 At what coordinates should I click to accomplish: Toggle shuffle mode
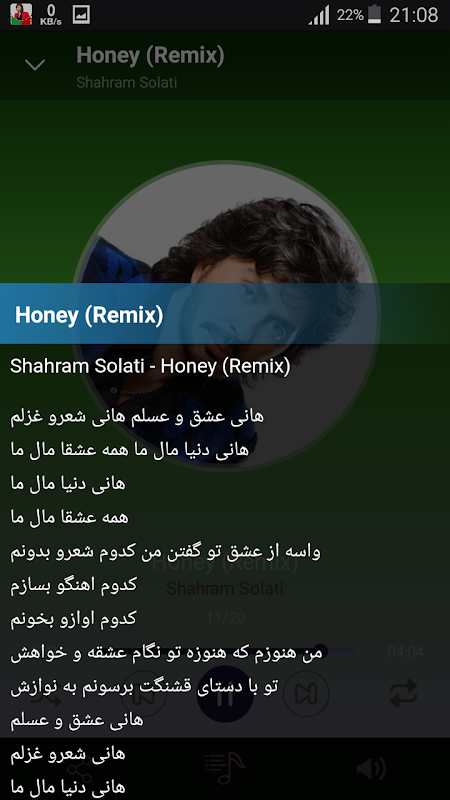(x=47, y=695)
